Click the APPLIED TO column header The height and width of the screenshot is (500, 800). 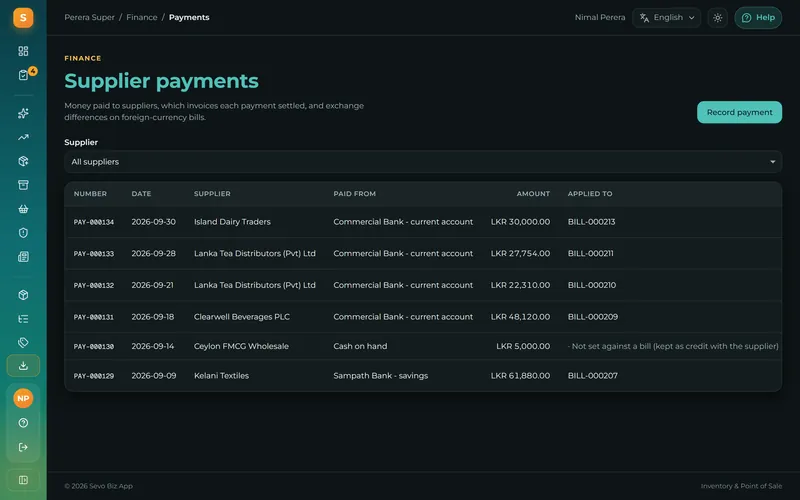590,194
